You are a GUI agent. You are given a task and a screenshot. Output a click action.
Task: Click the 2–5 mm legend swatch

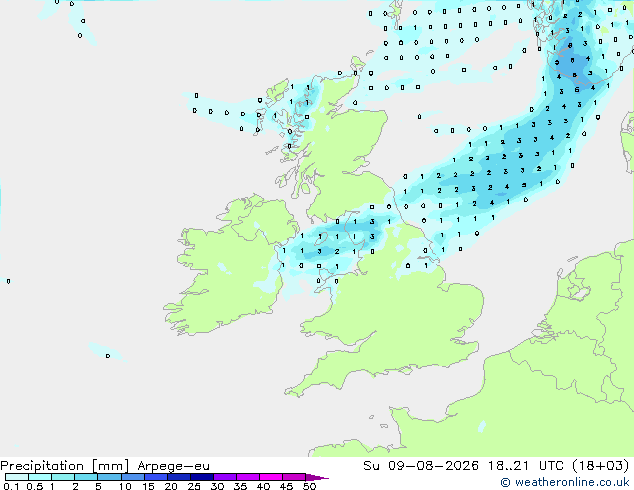point(86,477)
